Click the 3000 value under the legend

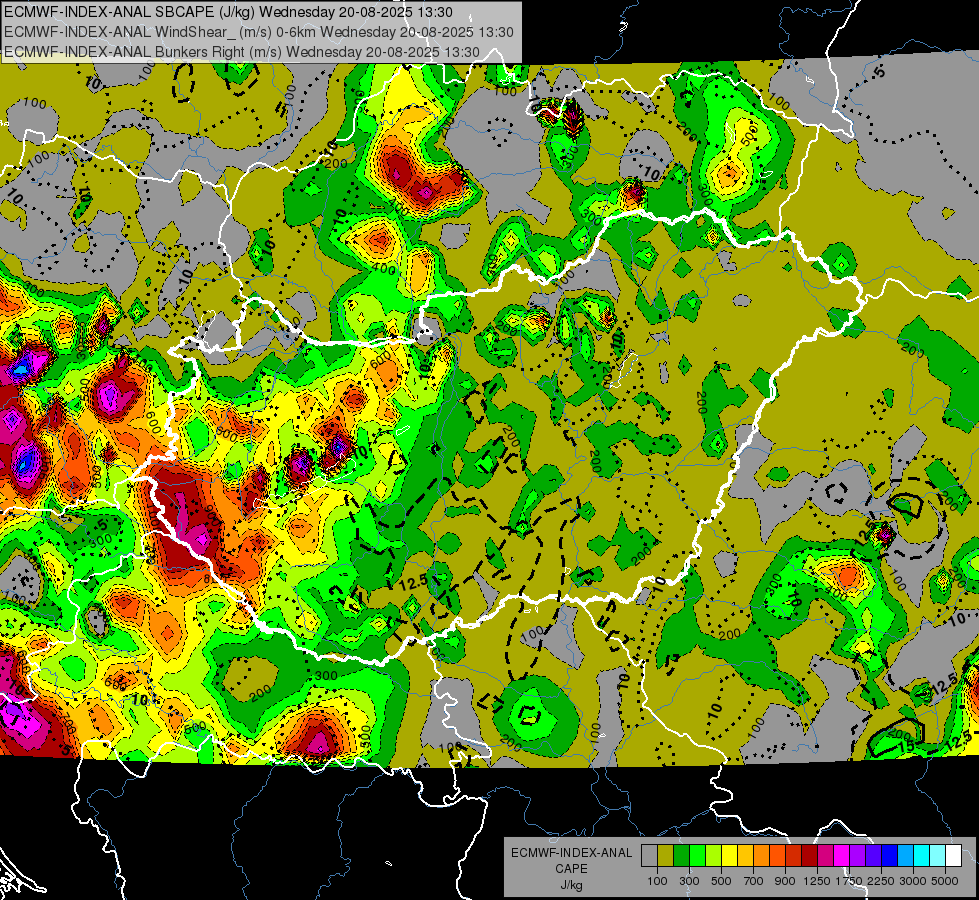913,881
